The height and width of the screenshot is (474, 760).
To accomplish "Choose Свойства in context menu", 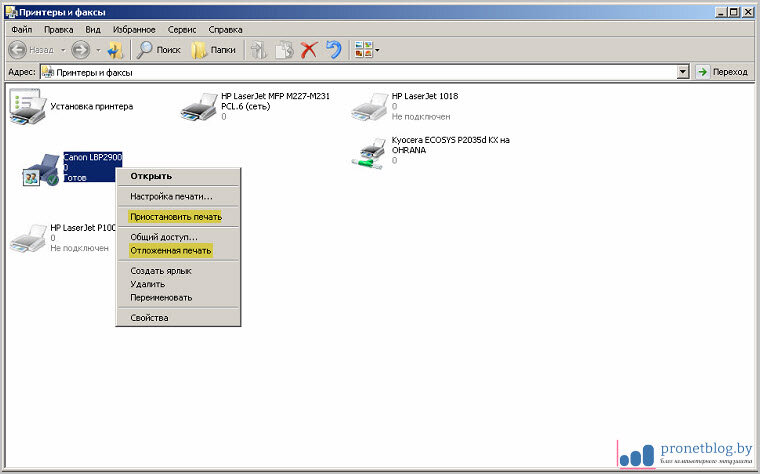I will click(x=178, y=318).
